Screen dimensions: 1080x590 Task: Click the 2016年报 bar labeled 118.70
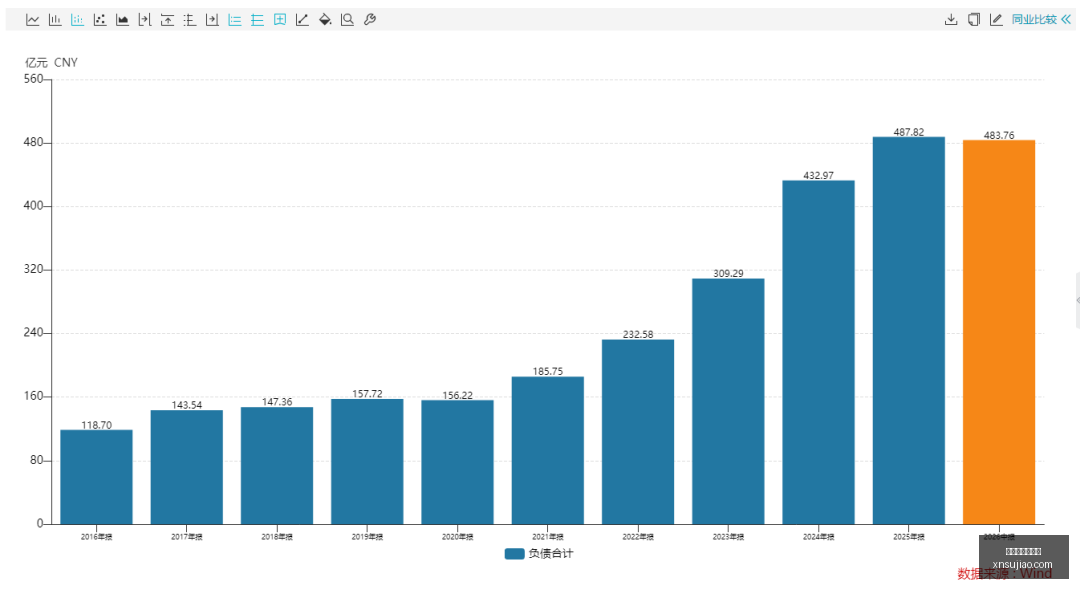(96, 477)
